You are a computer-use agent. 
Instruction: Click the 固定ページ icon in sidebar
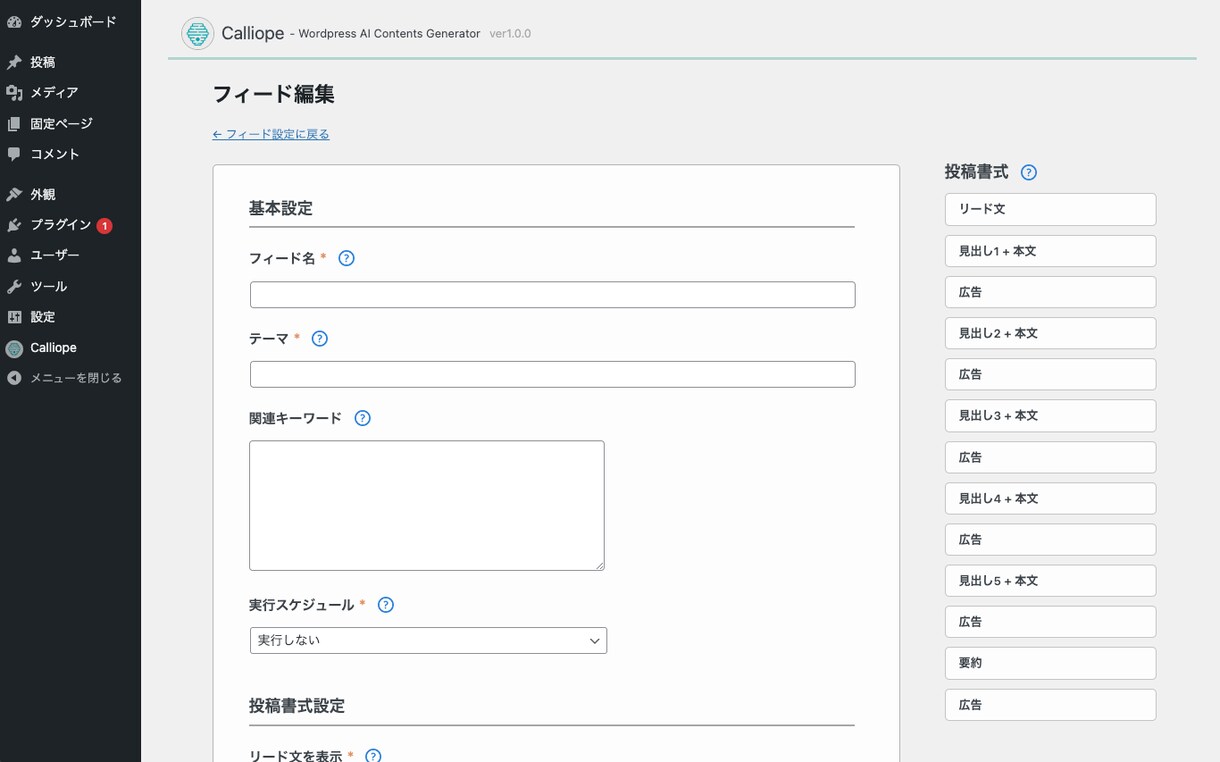[14, 124]
